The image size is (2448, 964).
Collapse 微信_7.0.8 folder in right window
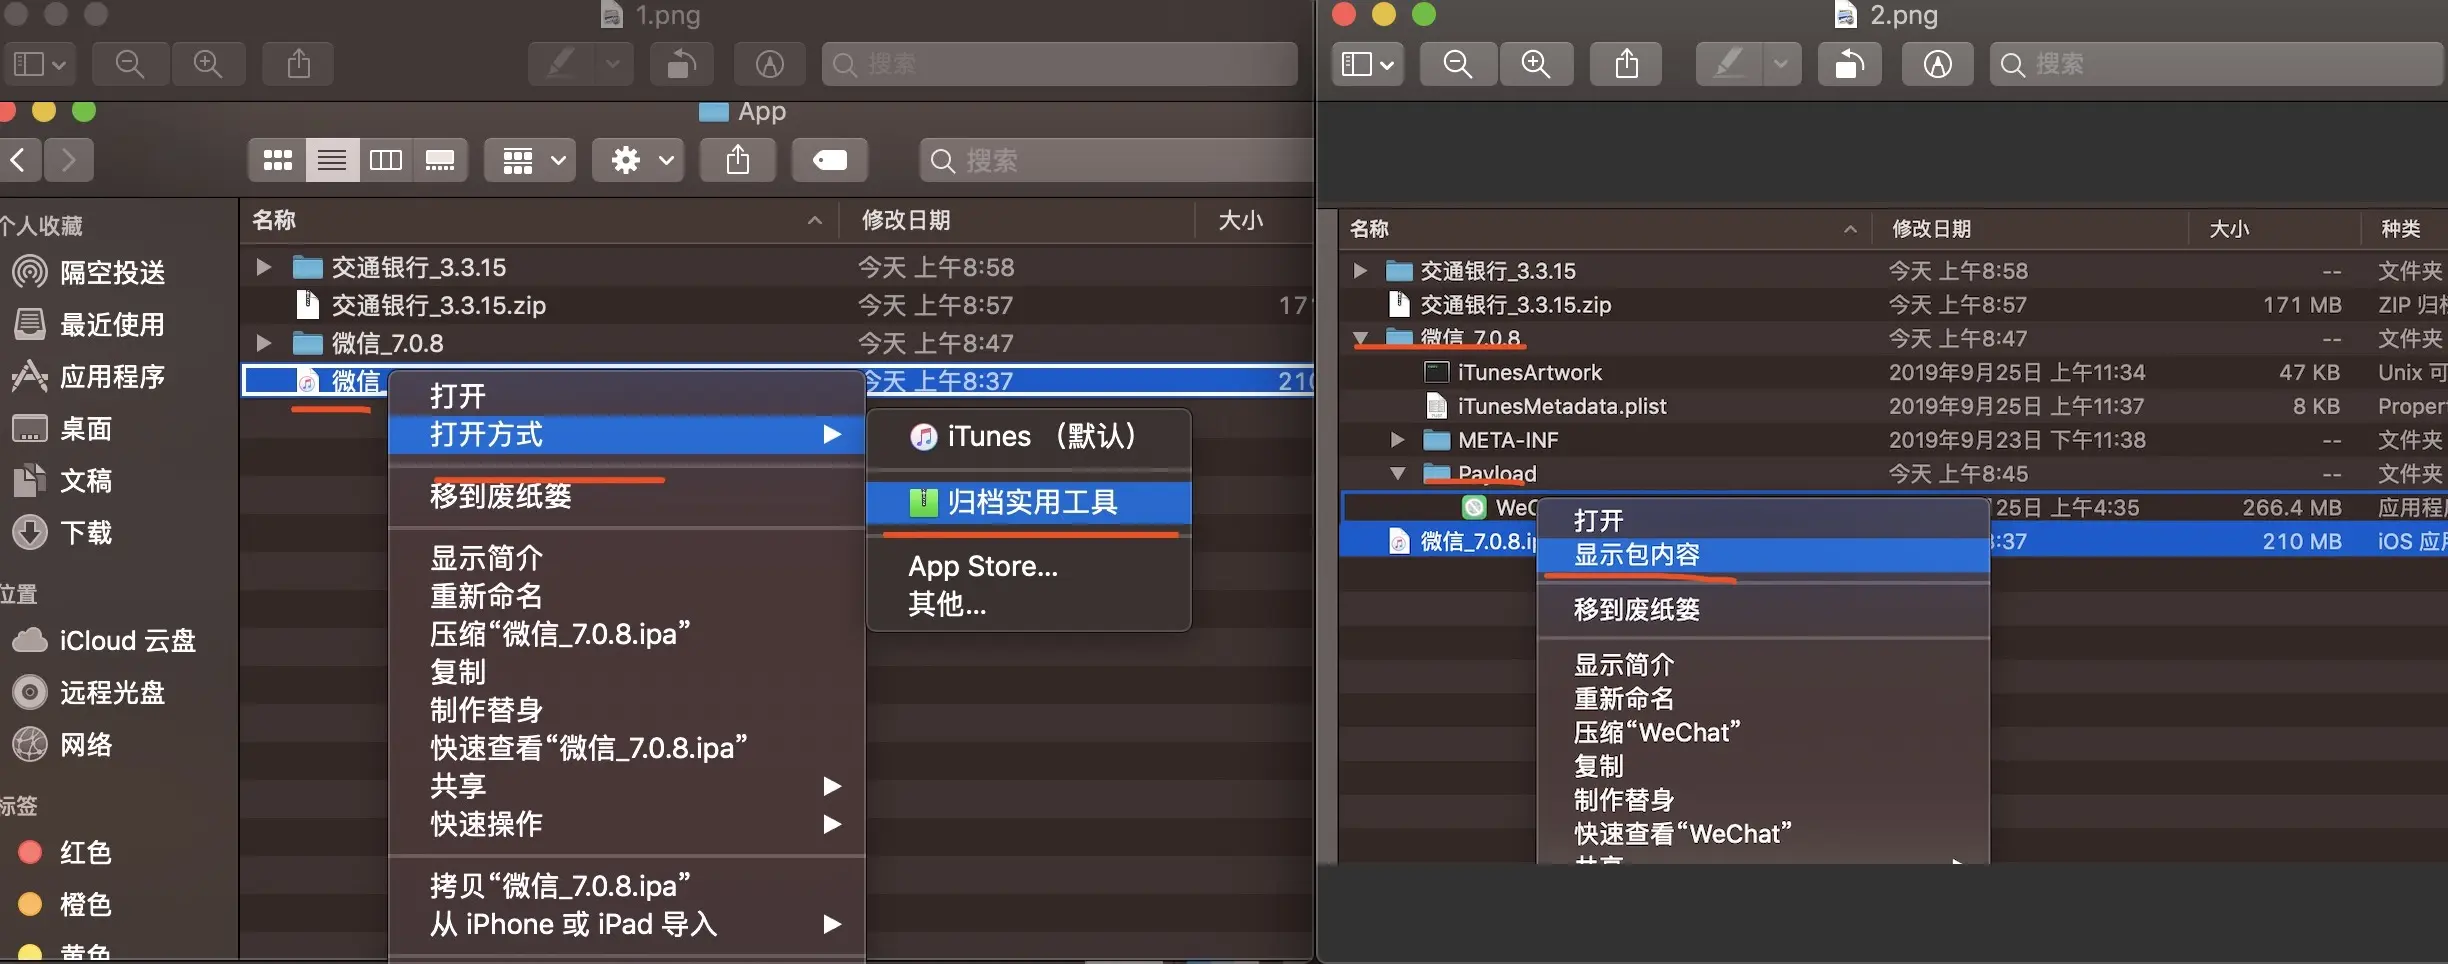[x=1361, y=338]
